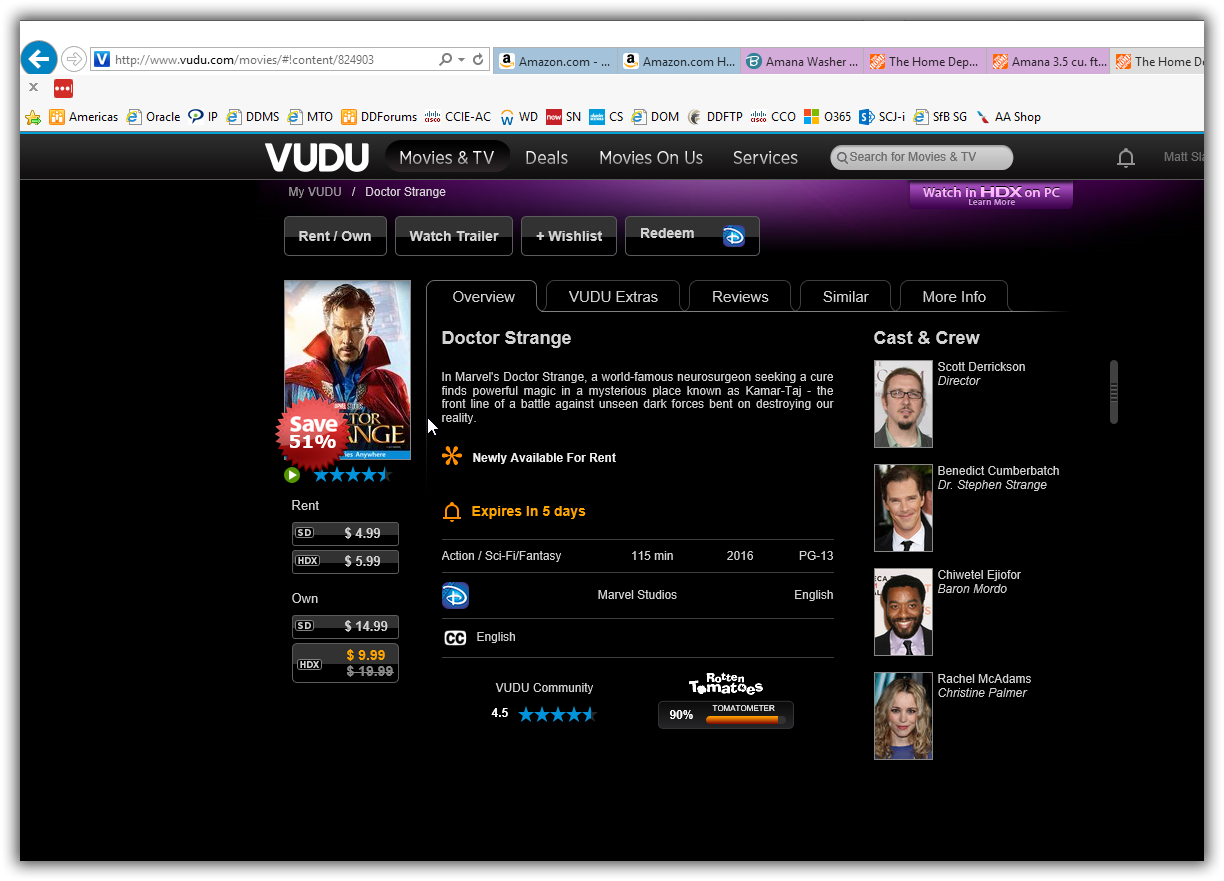
Task: Click the Rent / Own button
Action: click(x=335, y=236)
